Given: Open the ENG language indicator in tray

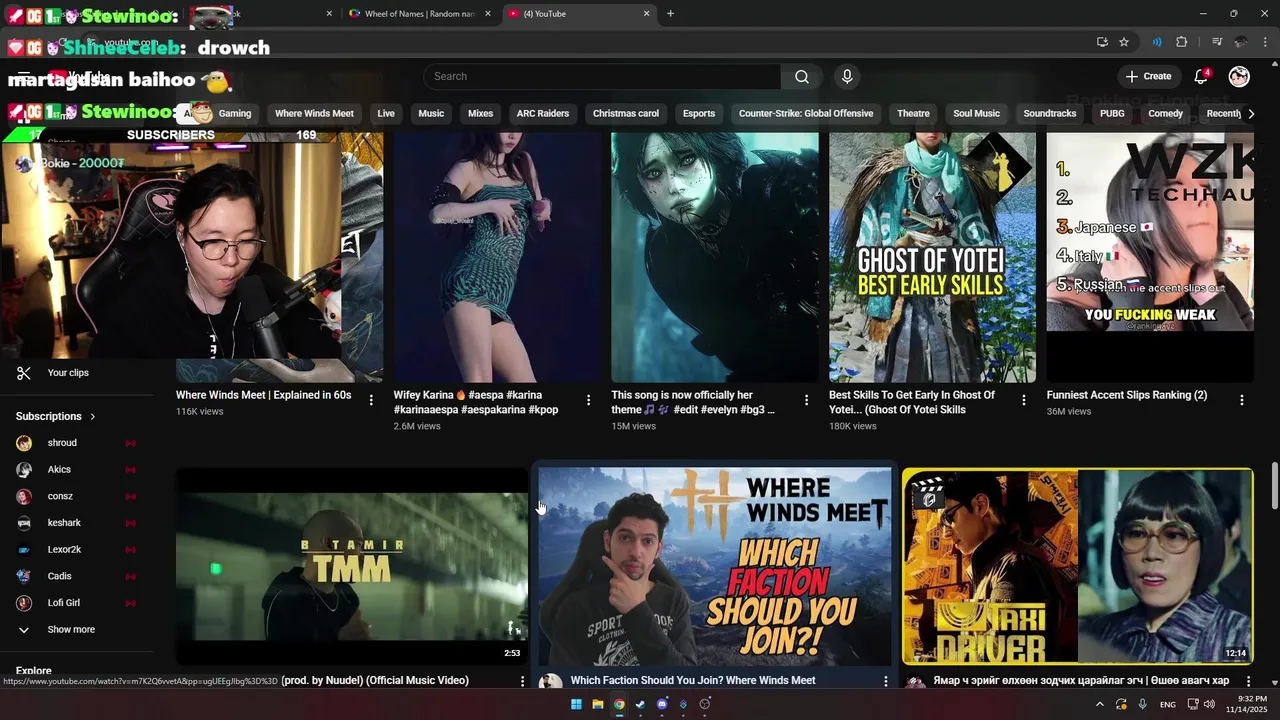Looking at the screenshot, I should pos(1168,705).
